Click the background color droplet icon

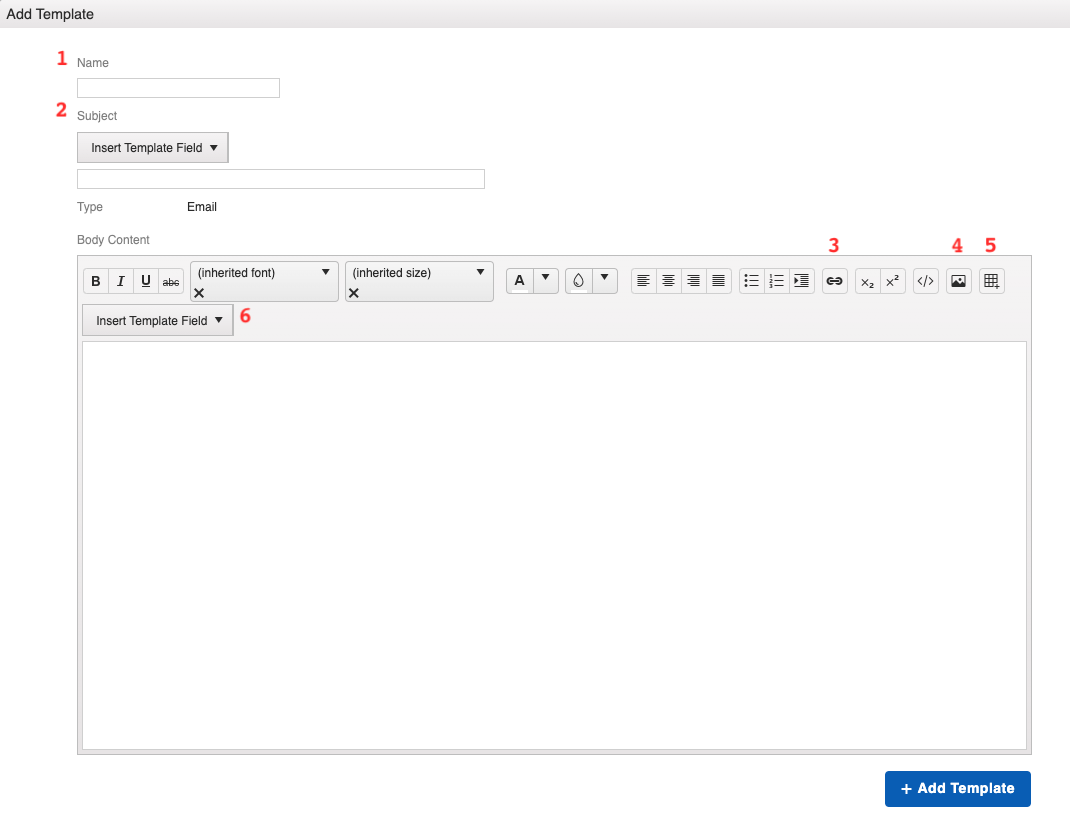point(578,281)
